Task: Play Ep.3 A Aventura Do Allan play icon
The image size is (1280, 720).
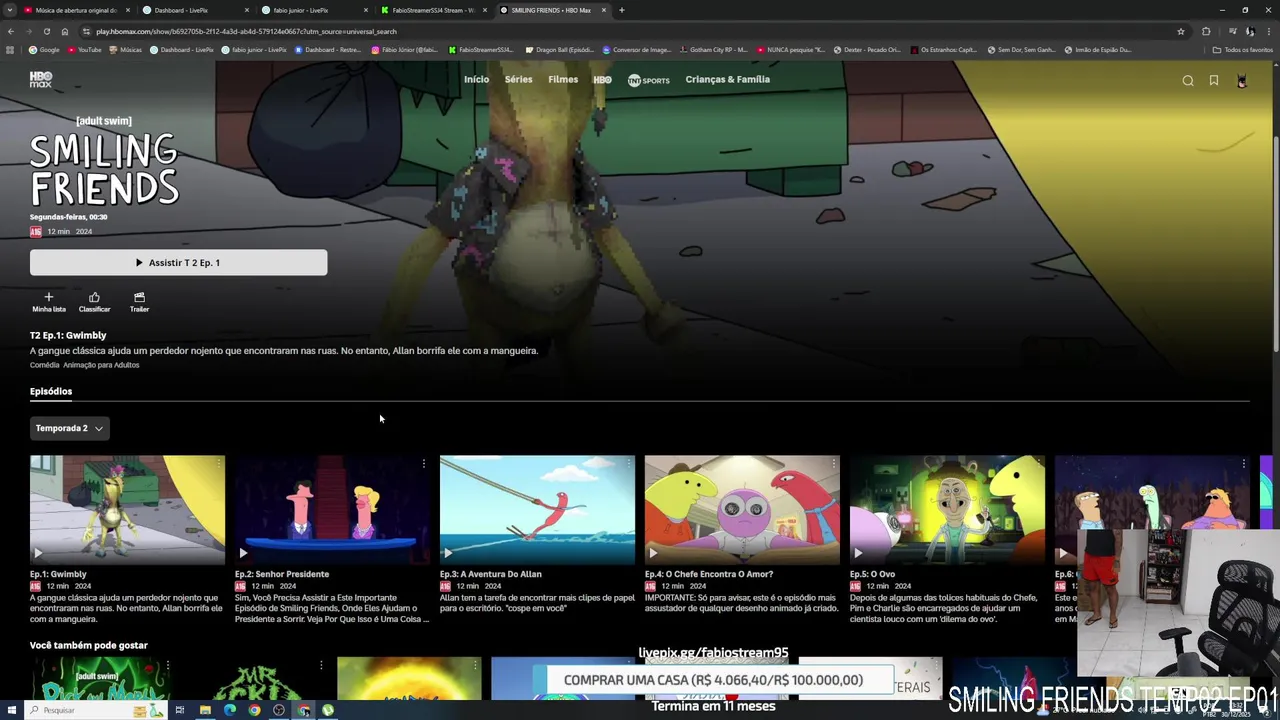Action: 448,553
